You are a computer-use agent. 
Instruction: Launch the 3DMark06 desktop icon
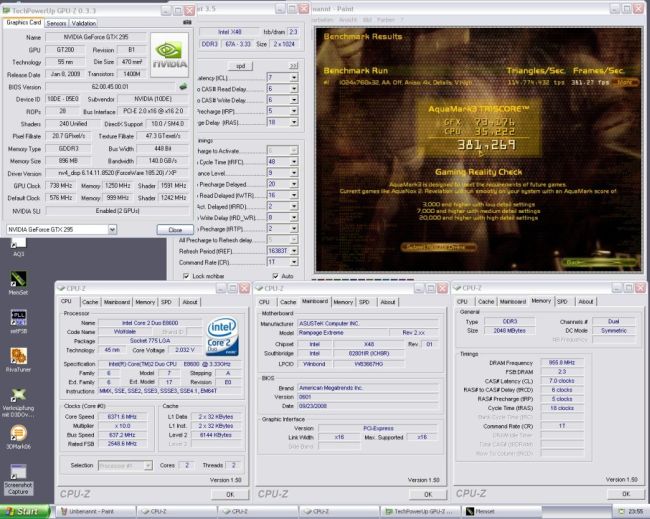tap(18, 437)
